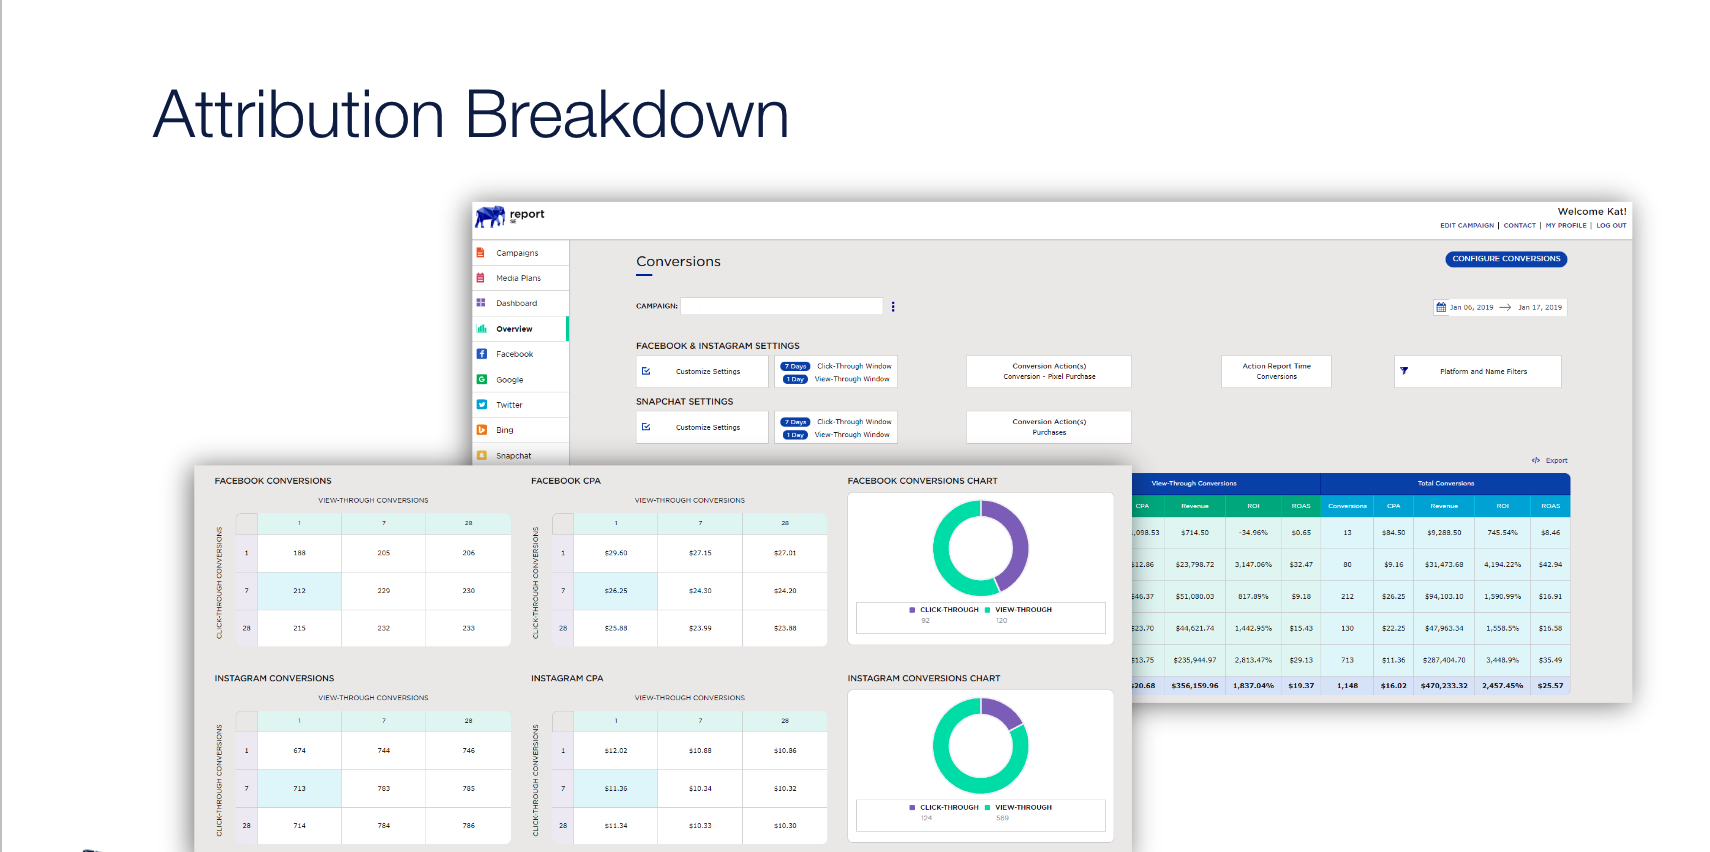Click the Export code icon
The width and height of the screenshot is (1710, 852).
(1536, 461)
